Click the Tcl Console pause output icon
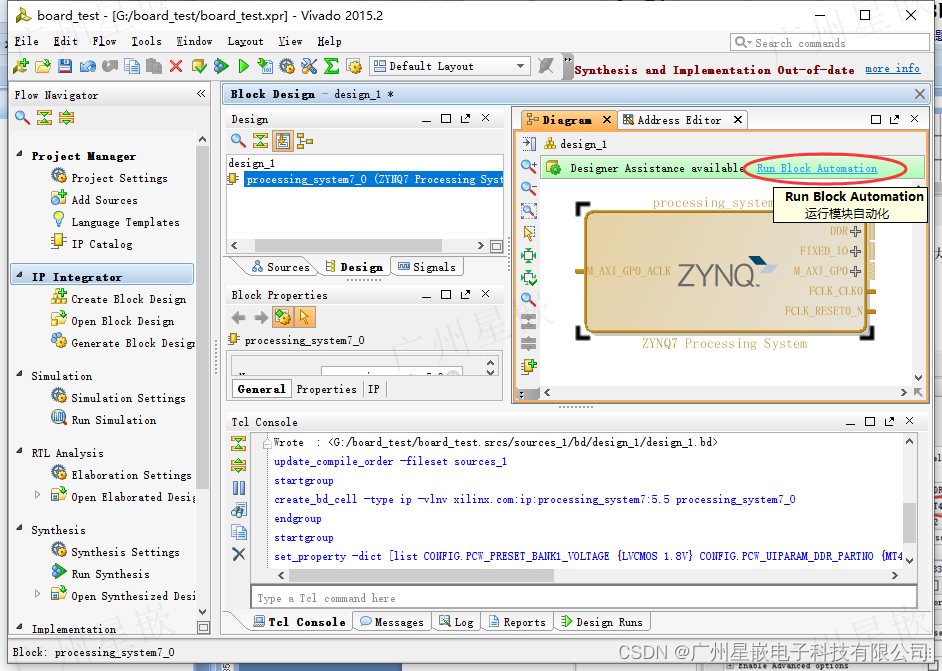 pos(239,488)
